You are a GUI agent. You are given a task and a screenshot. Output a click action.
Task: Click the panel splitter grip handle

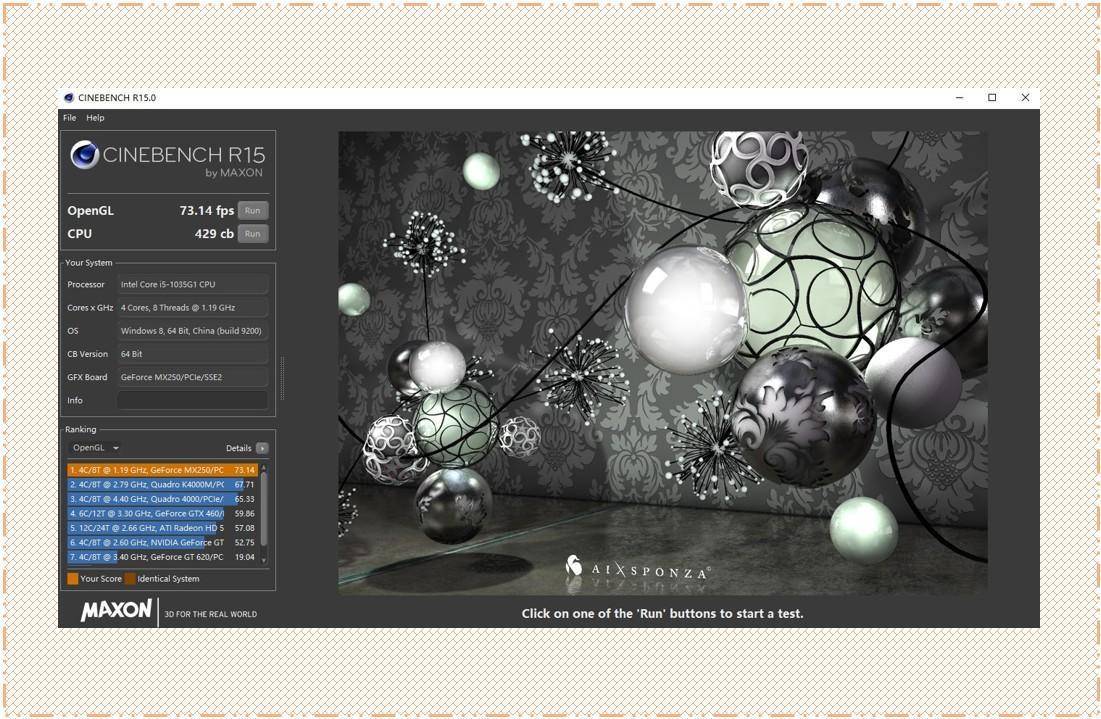tap(282, 378)
